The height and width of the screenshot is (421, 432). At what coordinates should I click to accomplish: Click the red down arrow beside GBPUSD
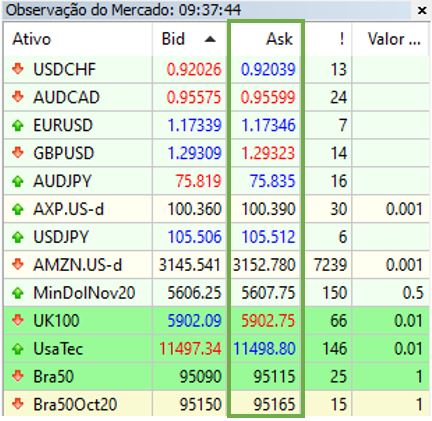(x=18, y=153)
